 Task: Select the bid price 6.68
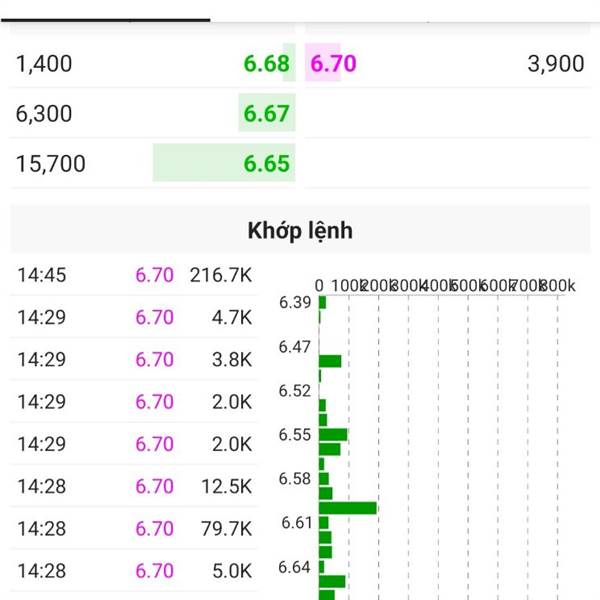(x=267, y=64)
